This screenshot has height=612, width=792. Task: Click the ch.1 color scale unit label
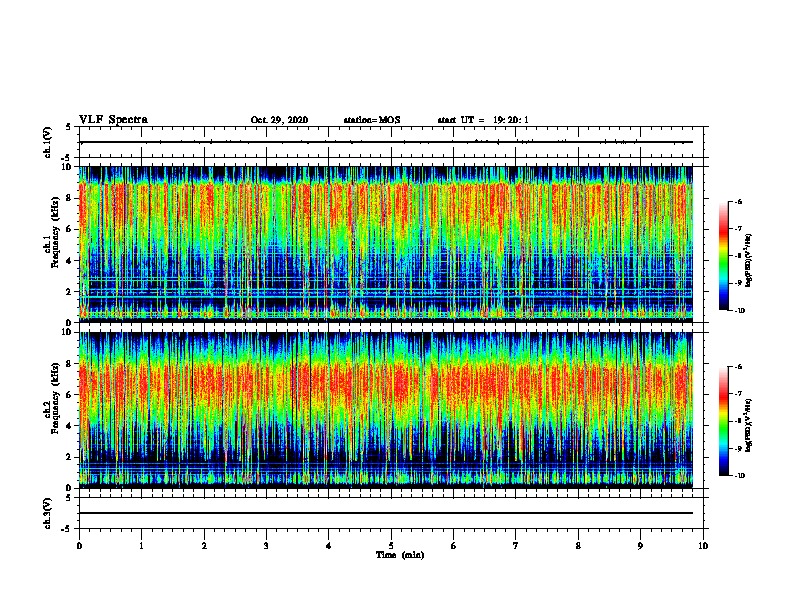click(749, 261)
